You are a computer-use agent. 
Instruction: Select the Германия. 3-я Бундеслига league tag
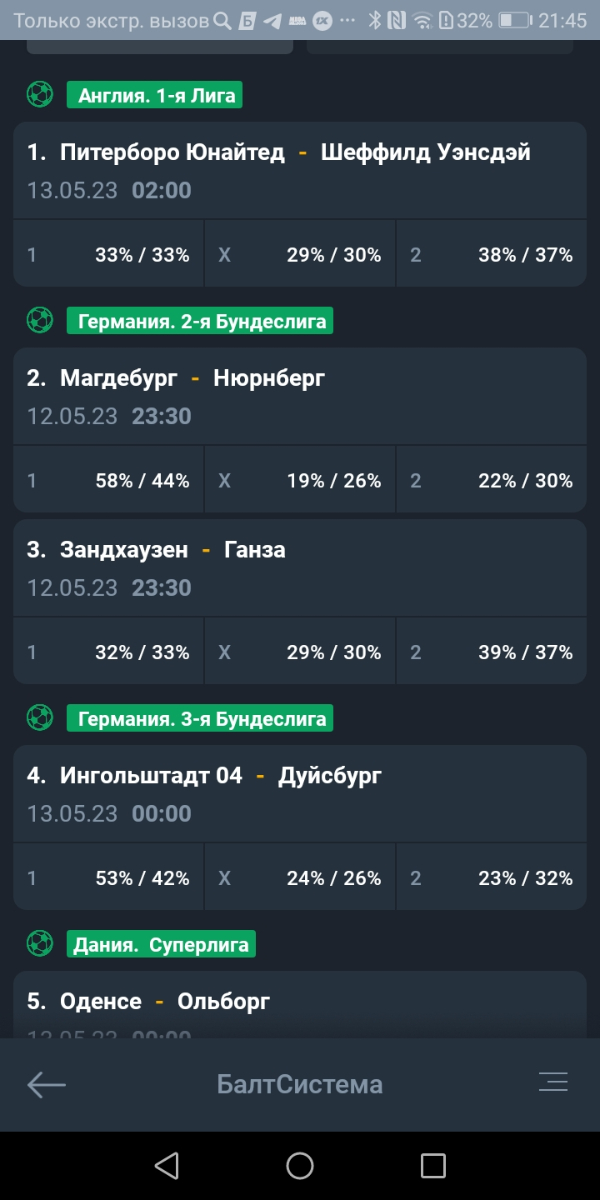click(200, 718)
